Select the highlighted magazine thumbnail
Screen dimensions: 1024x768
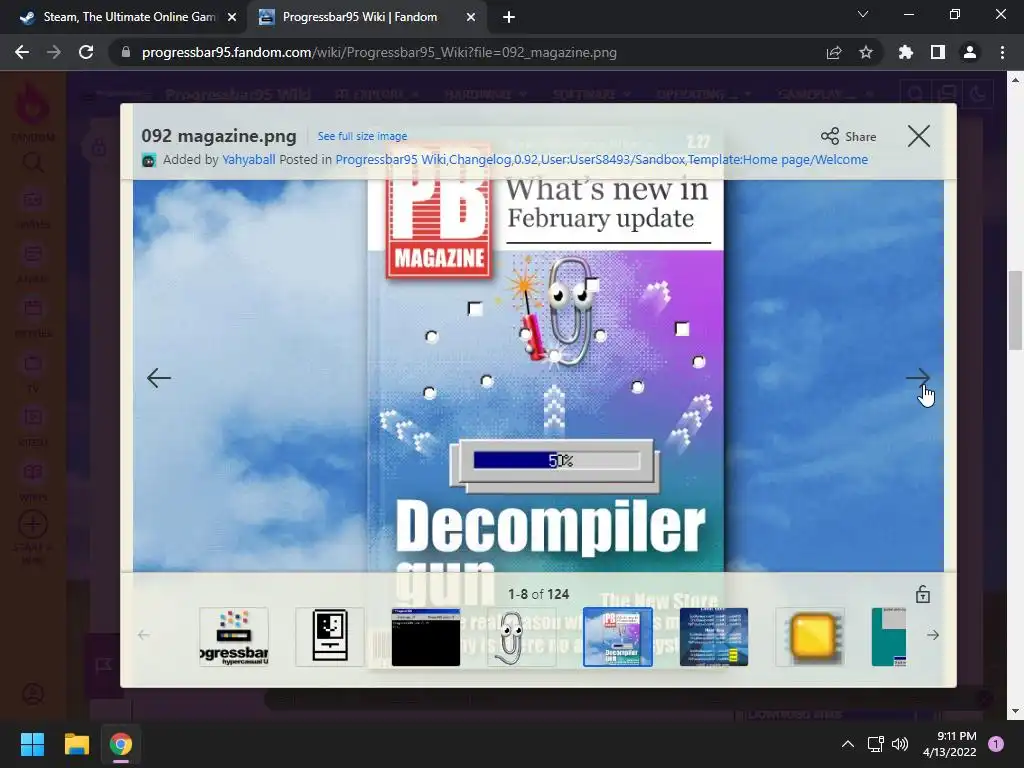(x=618, y=637)
